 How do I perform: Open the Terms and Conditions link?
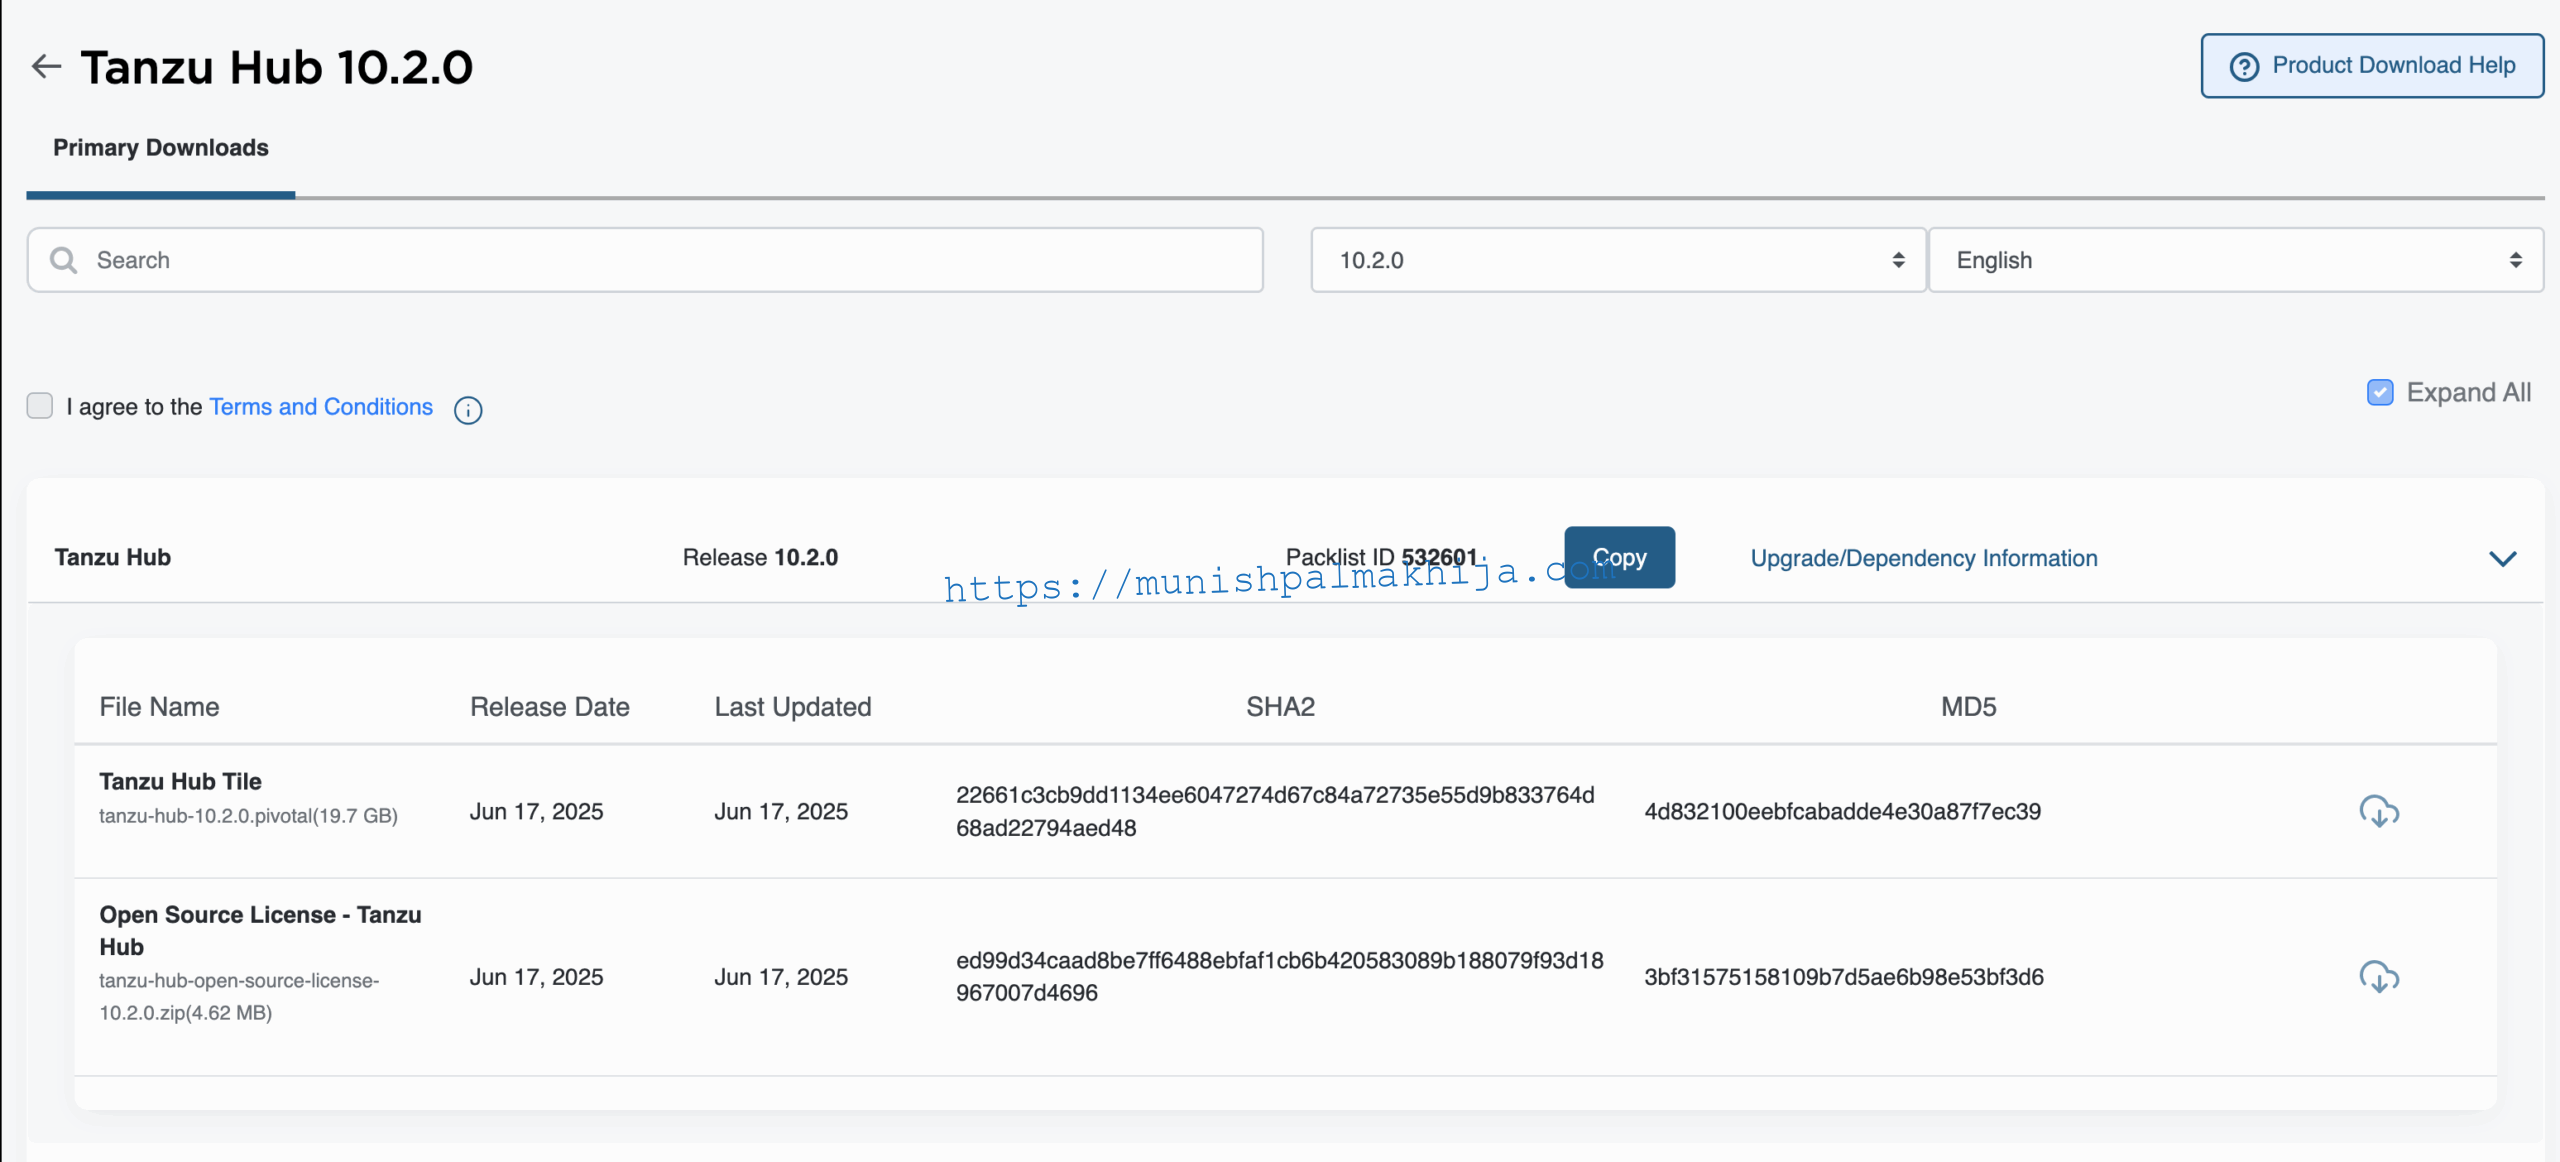click(x=321, y=407)
